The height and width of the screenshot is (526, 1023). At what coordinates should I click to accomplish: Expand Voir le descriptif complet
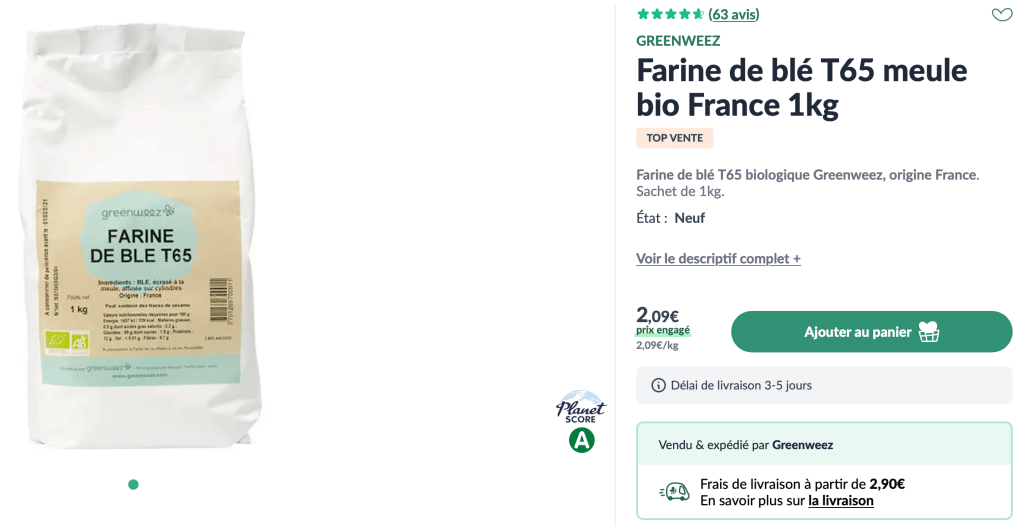[x=718, y=258]
